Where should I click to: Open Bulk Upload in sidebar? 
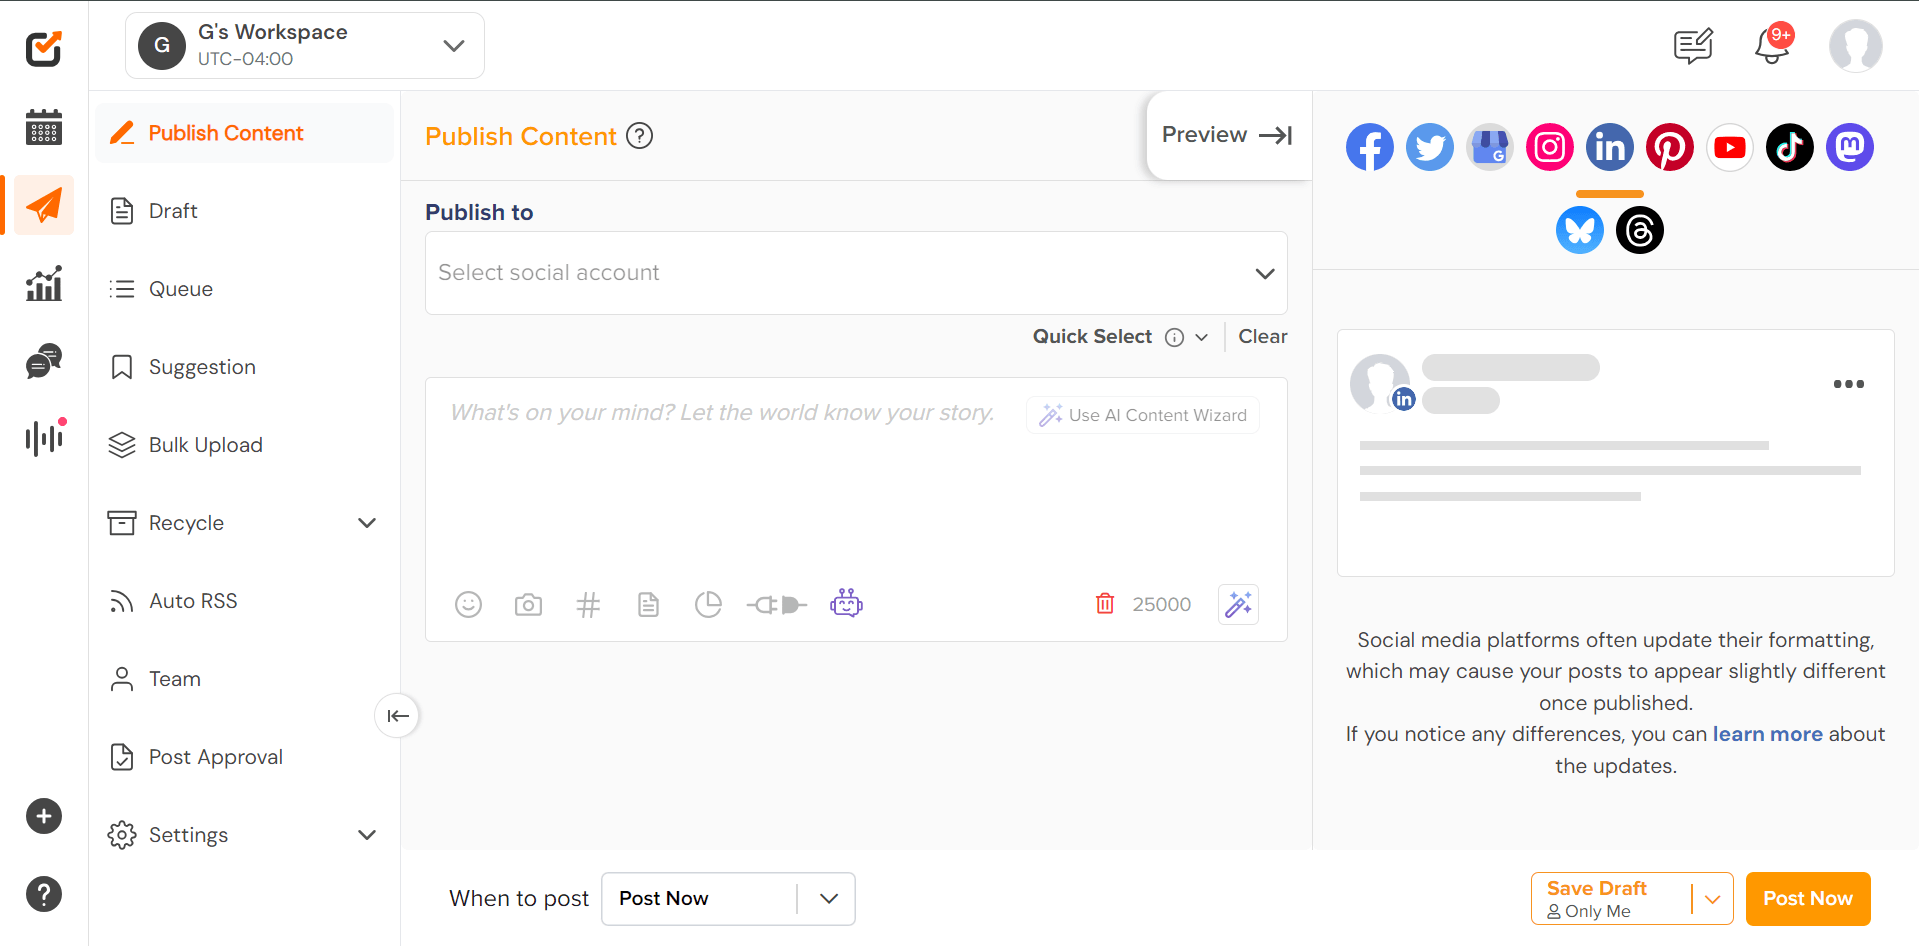[x=245, y=445]
